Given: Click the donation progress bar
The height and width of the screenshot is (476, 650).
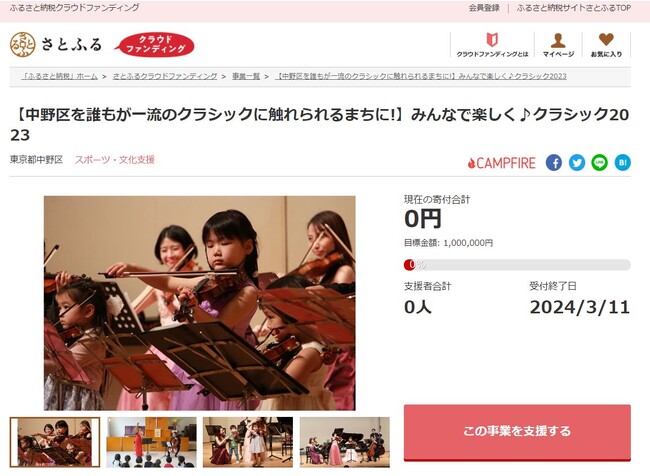Looking at the screenshot, I should (517, 265).
